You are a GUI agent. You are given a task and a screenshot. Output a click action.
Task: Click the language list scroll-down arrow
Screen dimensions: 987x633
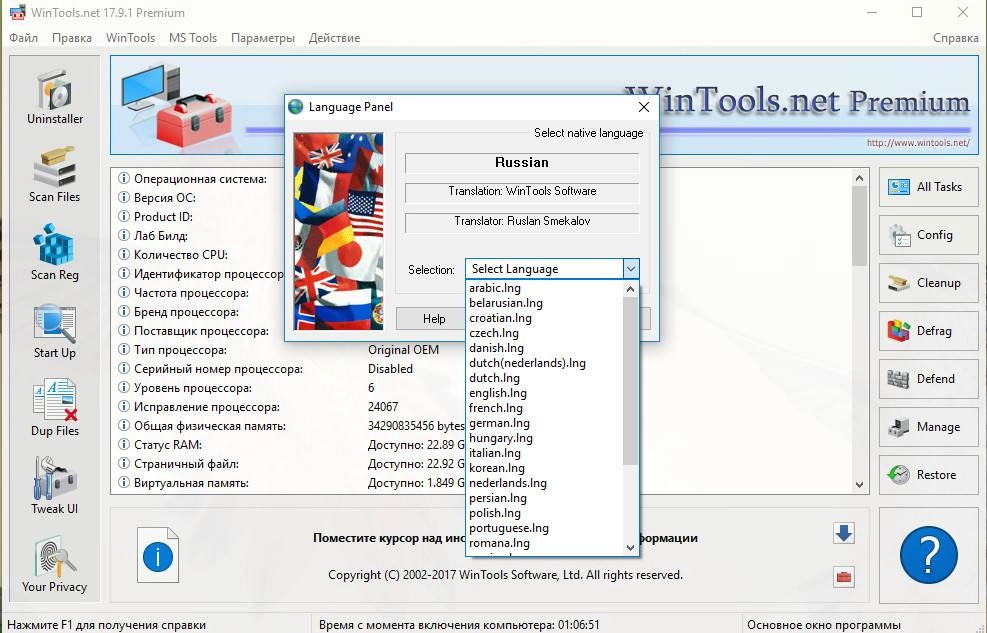point(630,548)
